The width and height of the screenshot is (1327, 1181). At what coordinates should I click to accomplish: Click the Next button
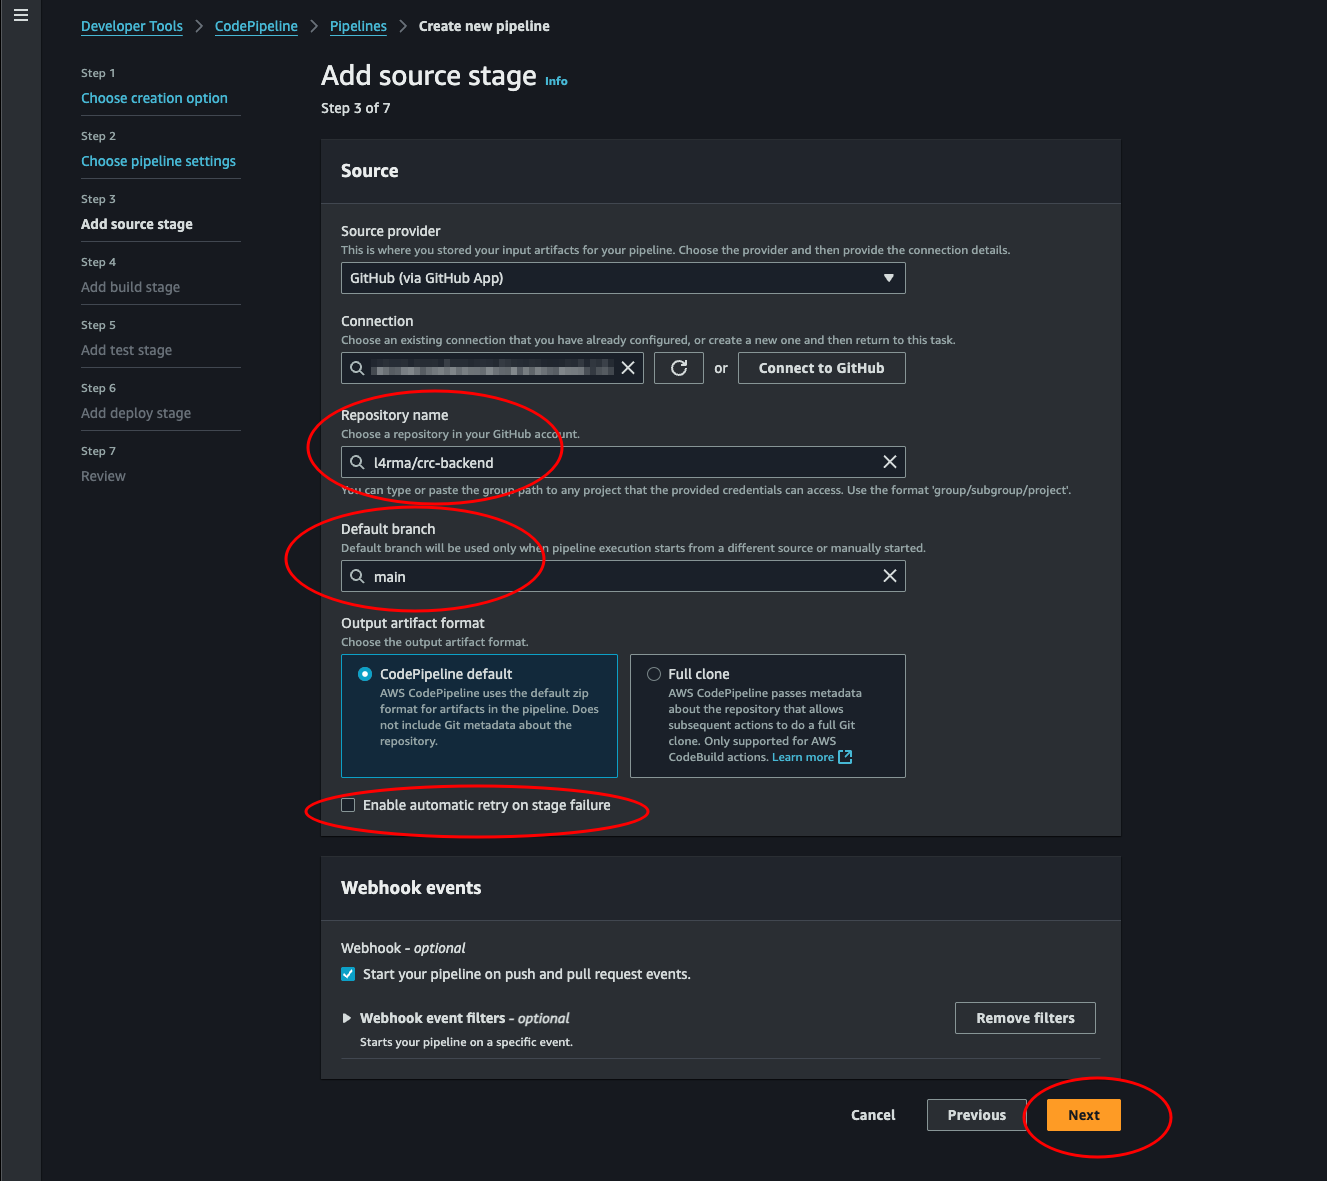click(1083, 1115)
